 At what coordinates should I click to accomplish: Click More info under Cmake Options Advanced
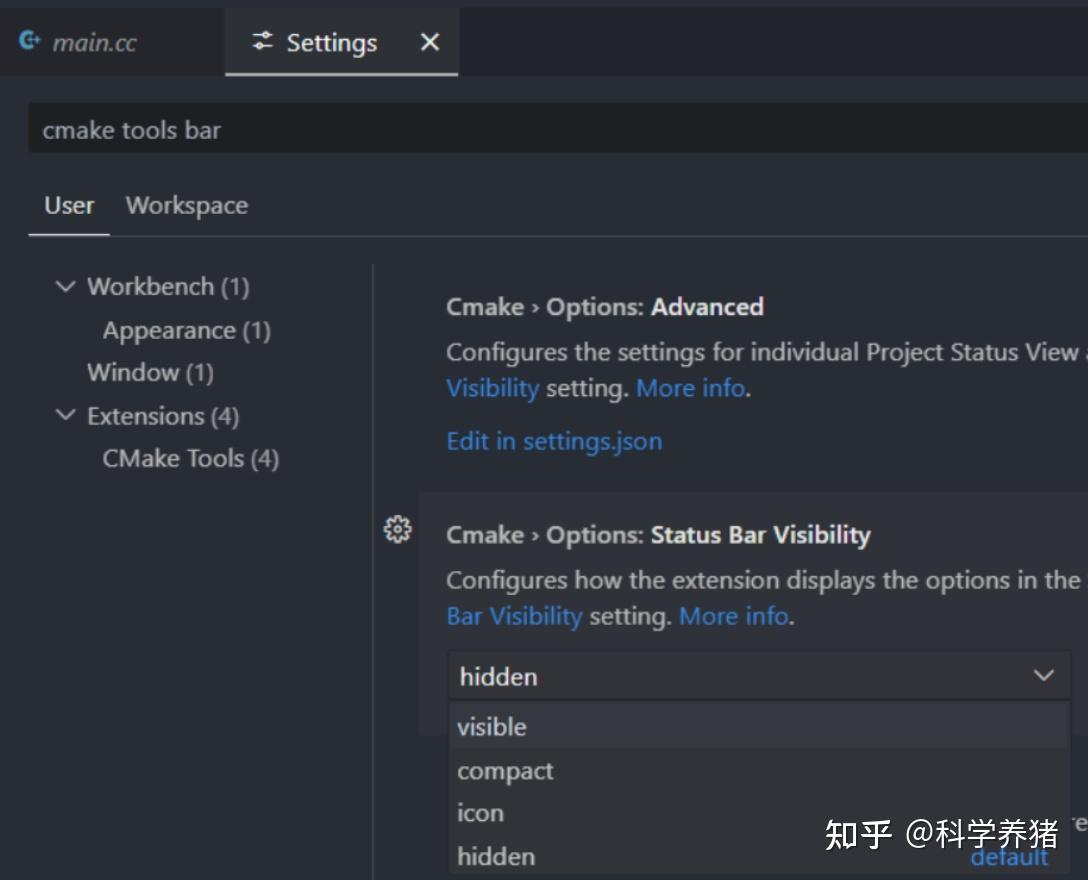coord(690,388)
